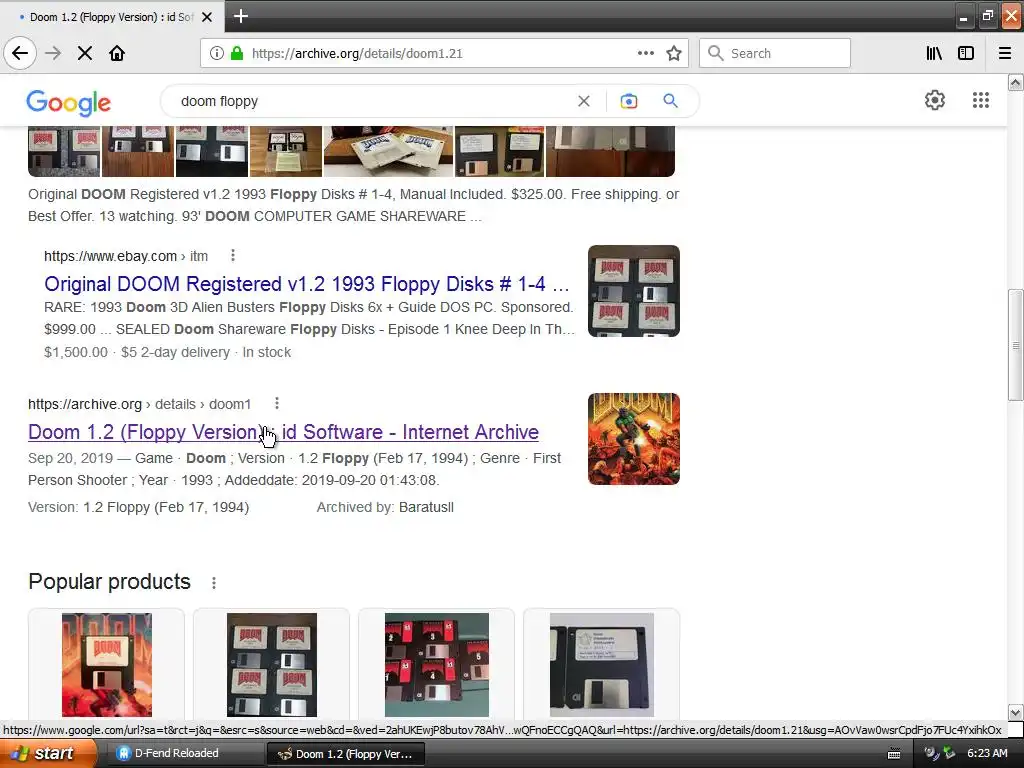Click the scrollbar down arrow
This screenshot has width=1024, height=768.
point(1016,712)
